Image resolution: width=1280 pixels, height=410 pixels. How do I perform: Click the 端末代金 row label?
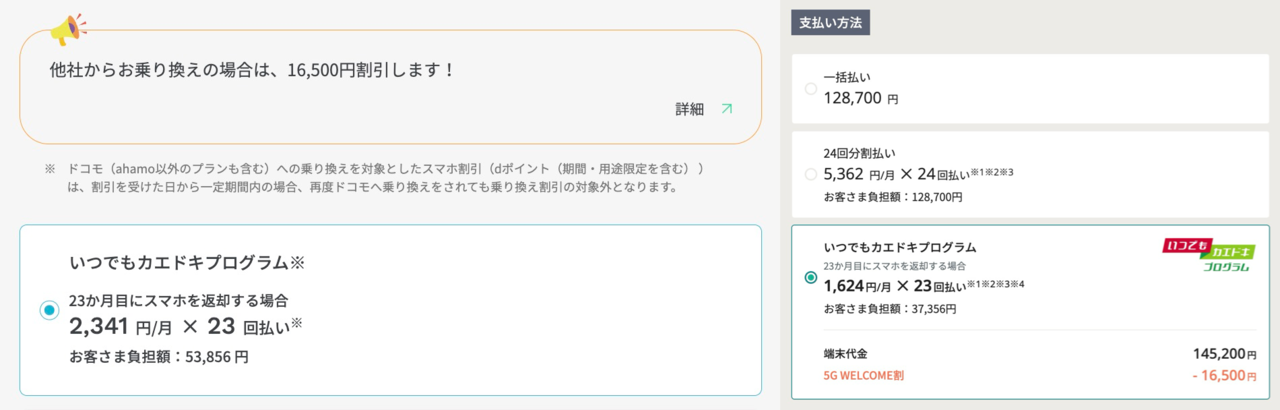[x=846, y=353]
